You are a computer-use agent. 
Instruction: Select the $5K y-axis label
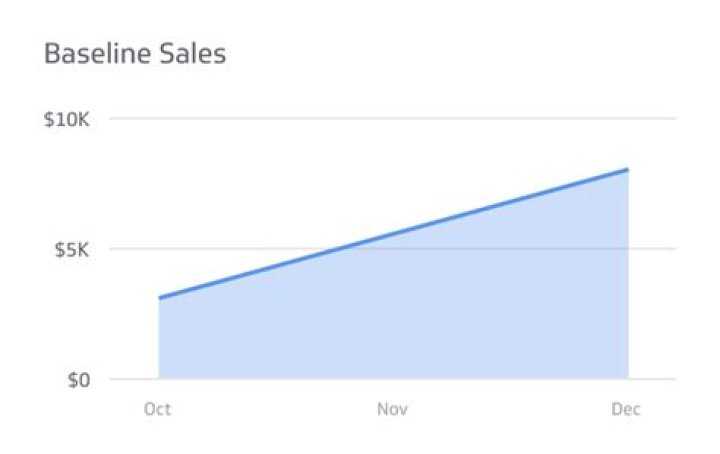coord(73,249)
